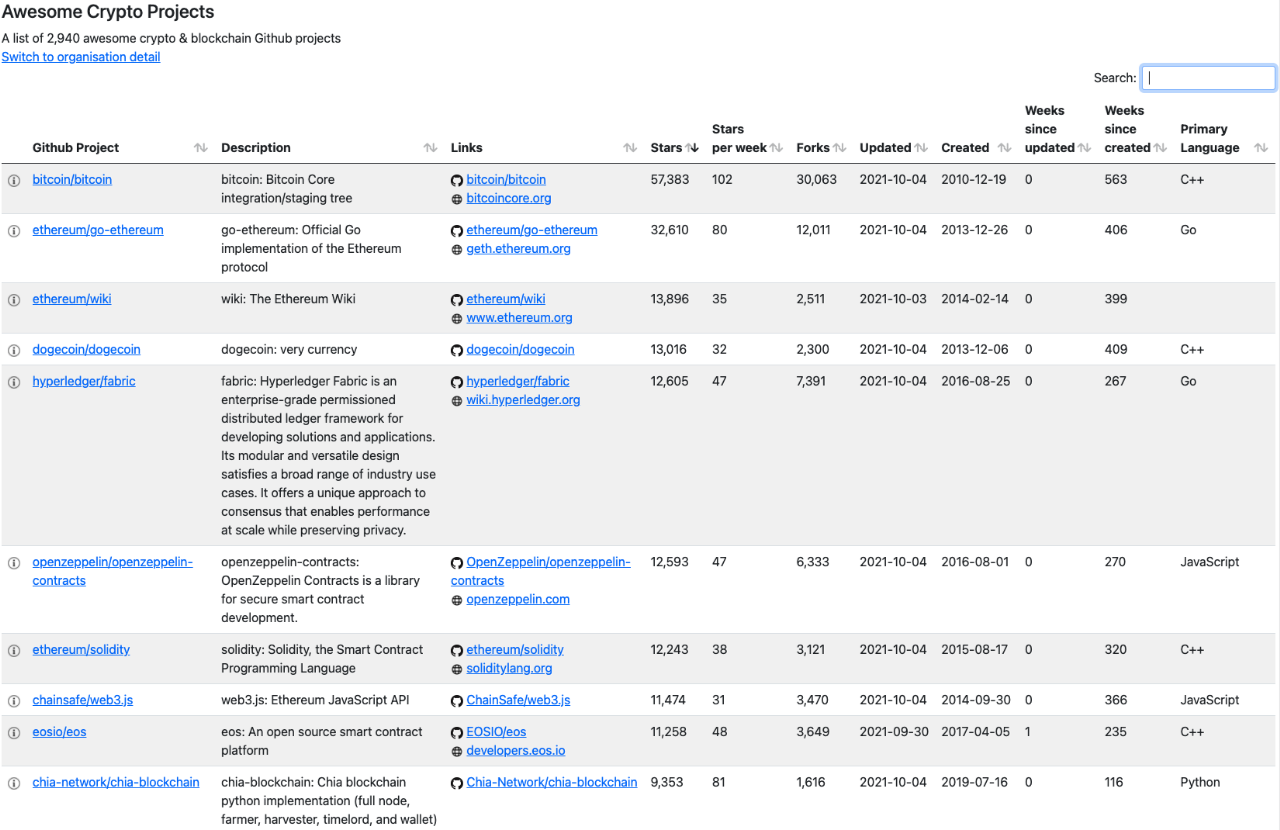Open info icon beside ethereum/solidity
1280x830 pixels.
[x=14, y=651]
